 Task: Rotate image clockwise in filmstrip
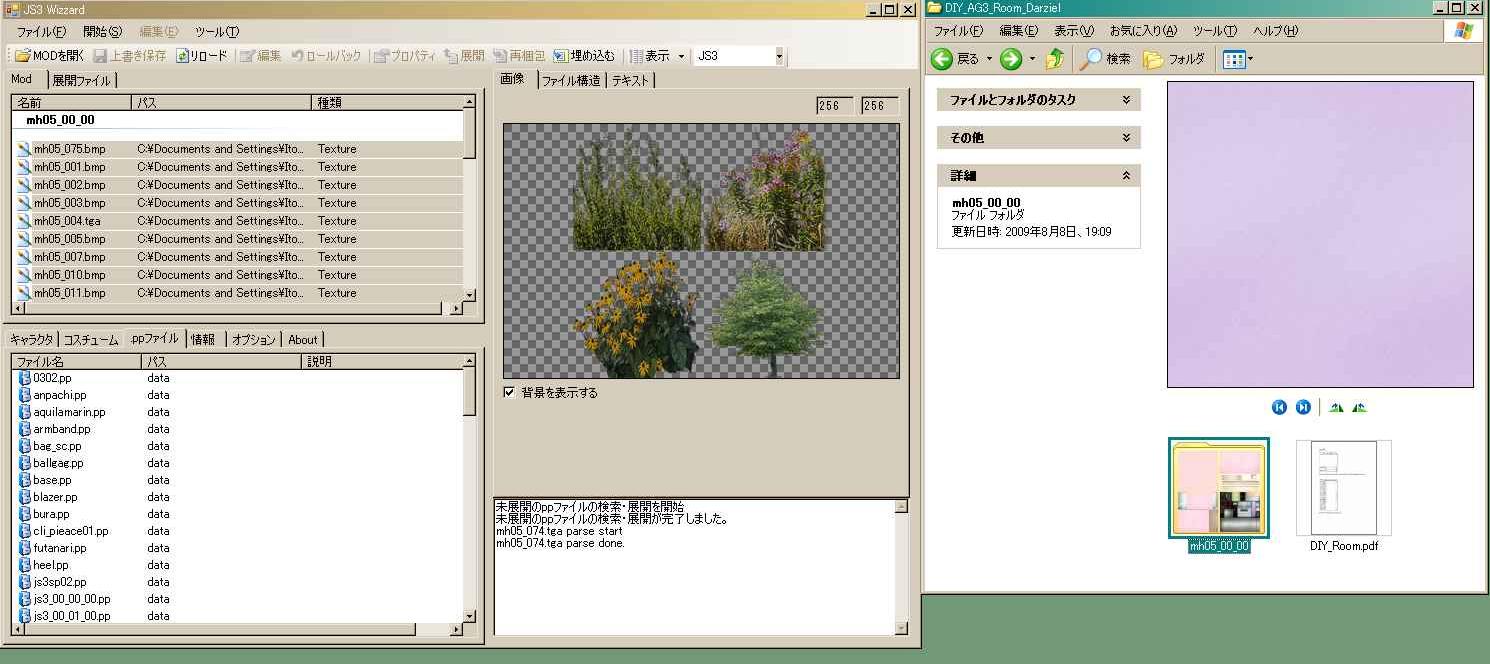click(x=1336, y=407)
